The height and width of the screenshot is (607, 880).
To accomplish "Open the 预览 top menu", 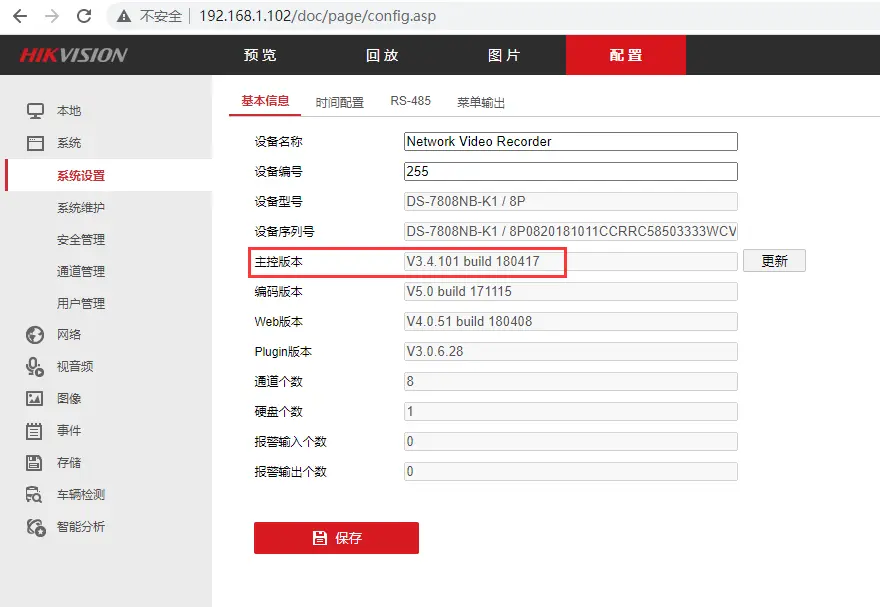I will click(x=260, y=55).
